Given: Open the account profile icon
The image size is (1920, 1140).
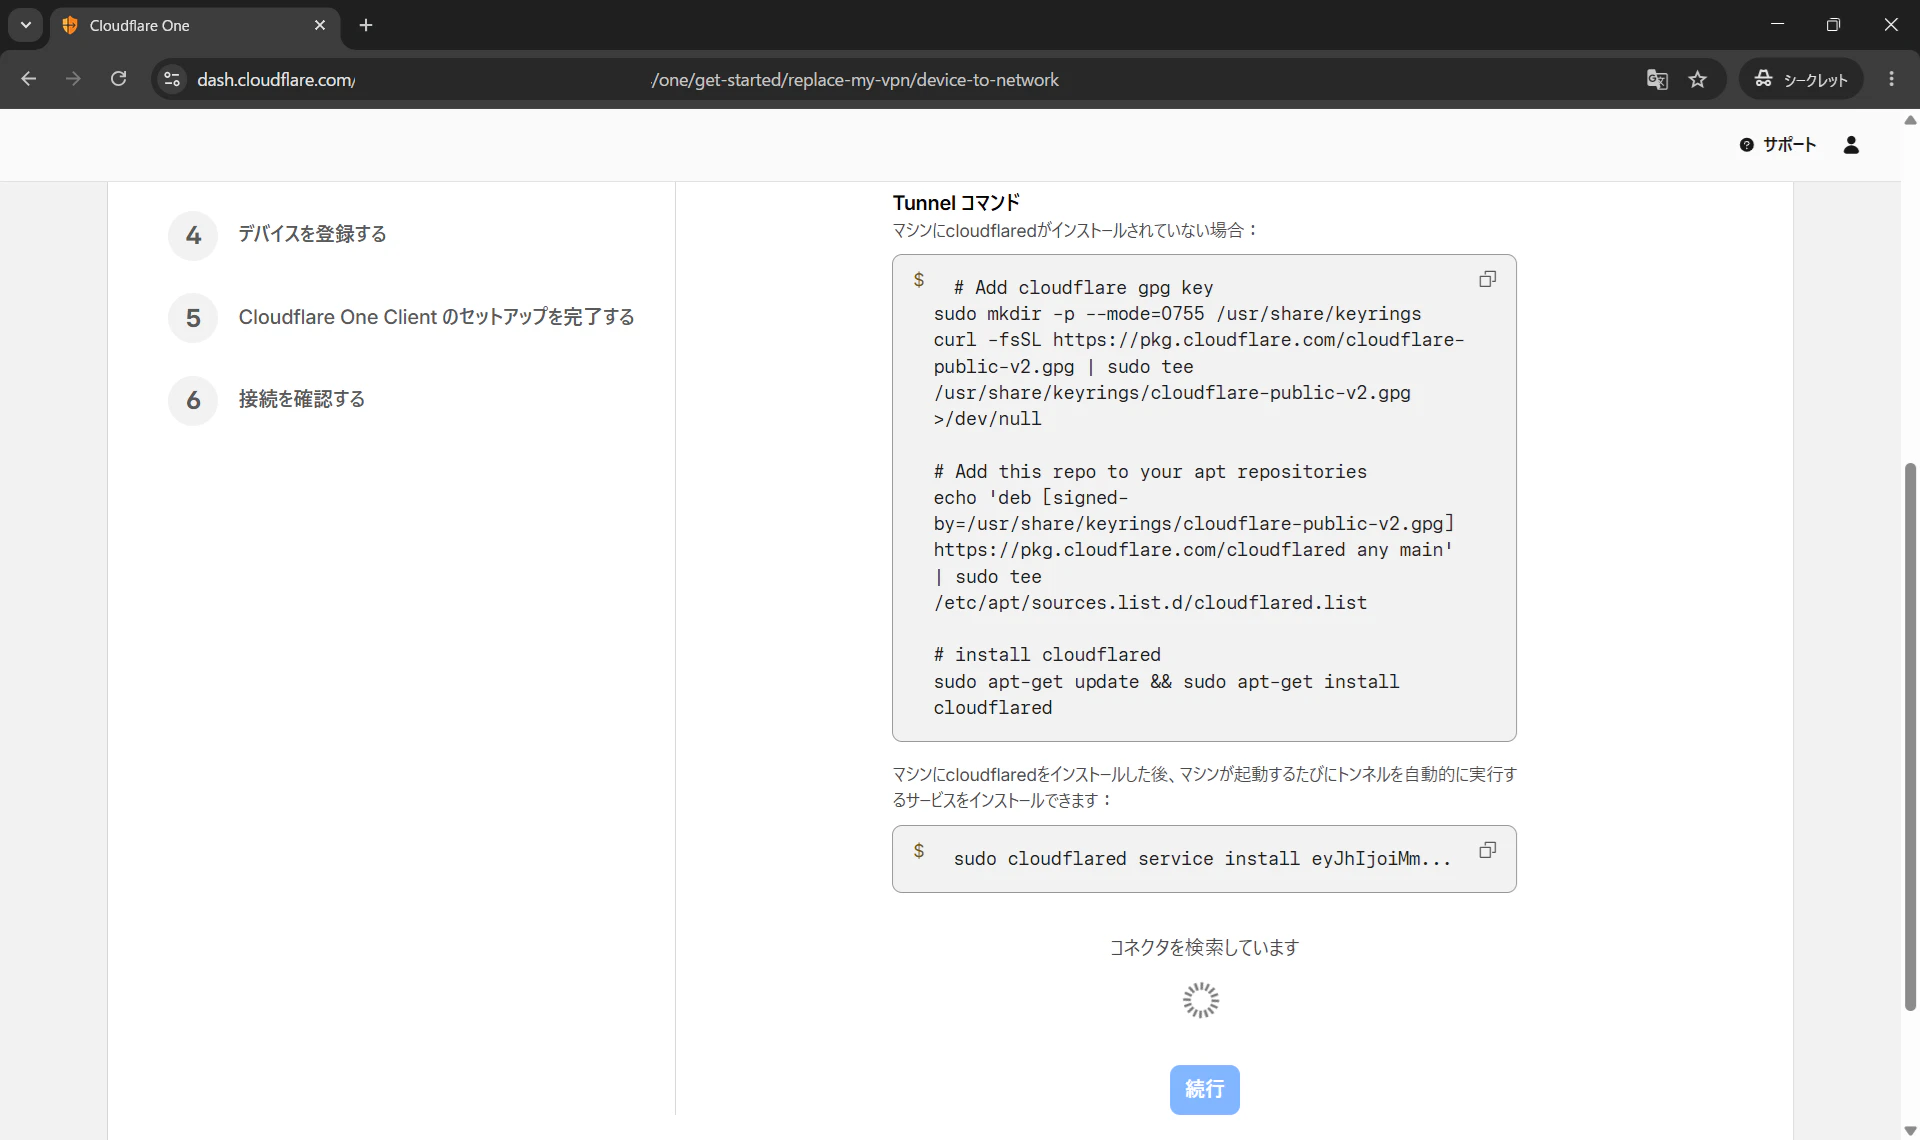Looking at the screenshot, I should [x=1851, y=145].
